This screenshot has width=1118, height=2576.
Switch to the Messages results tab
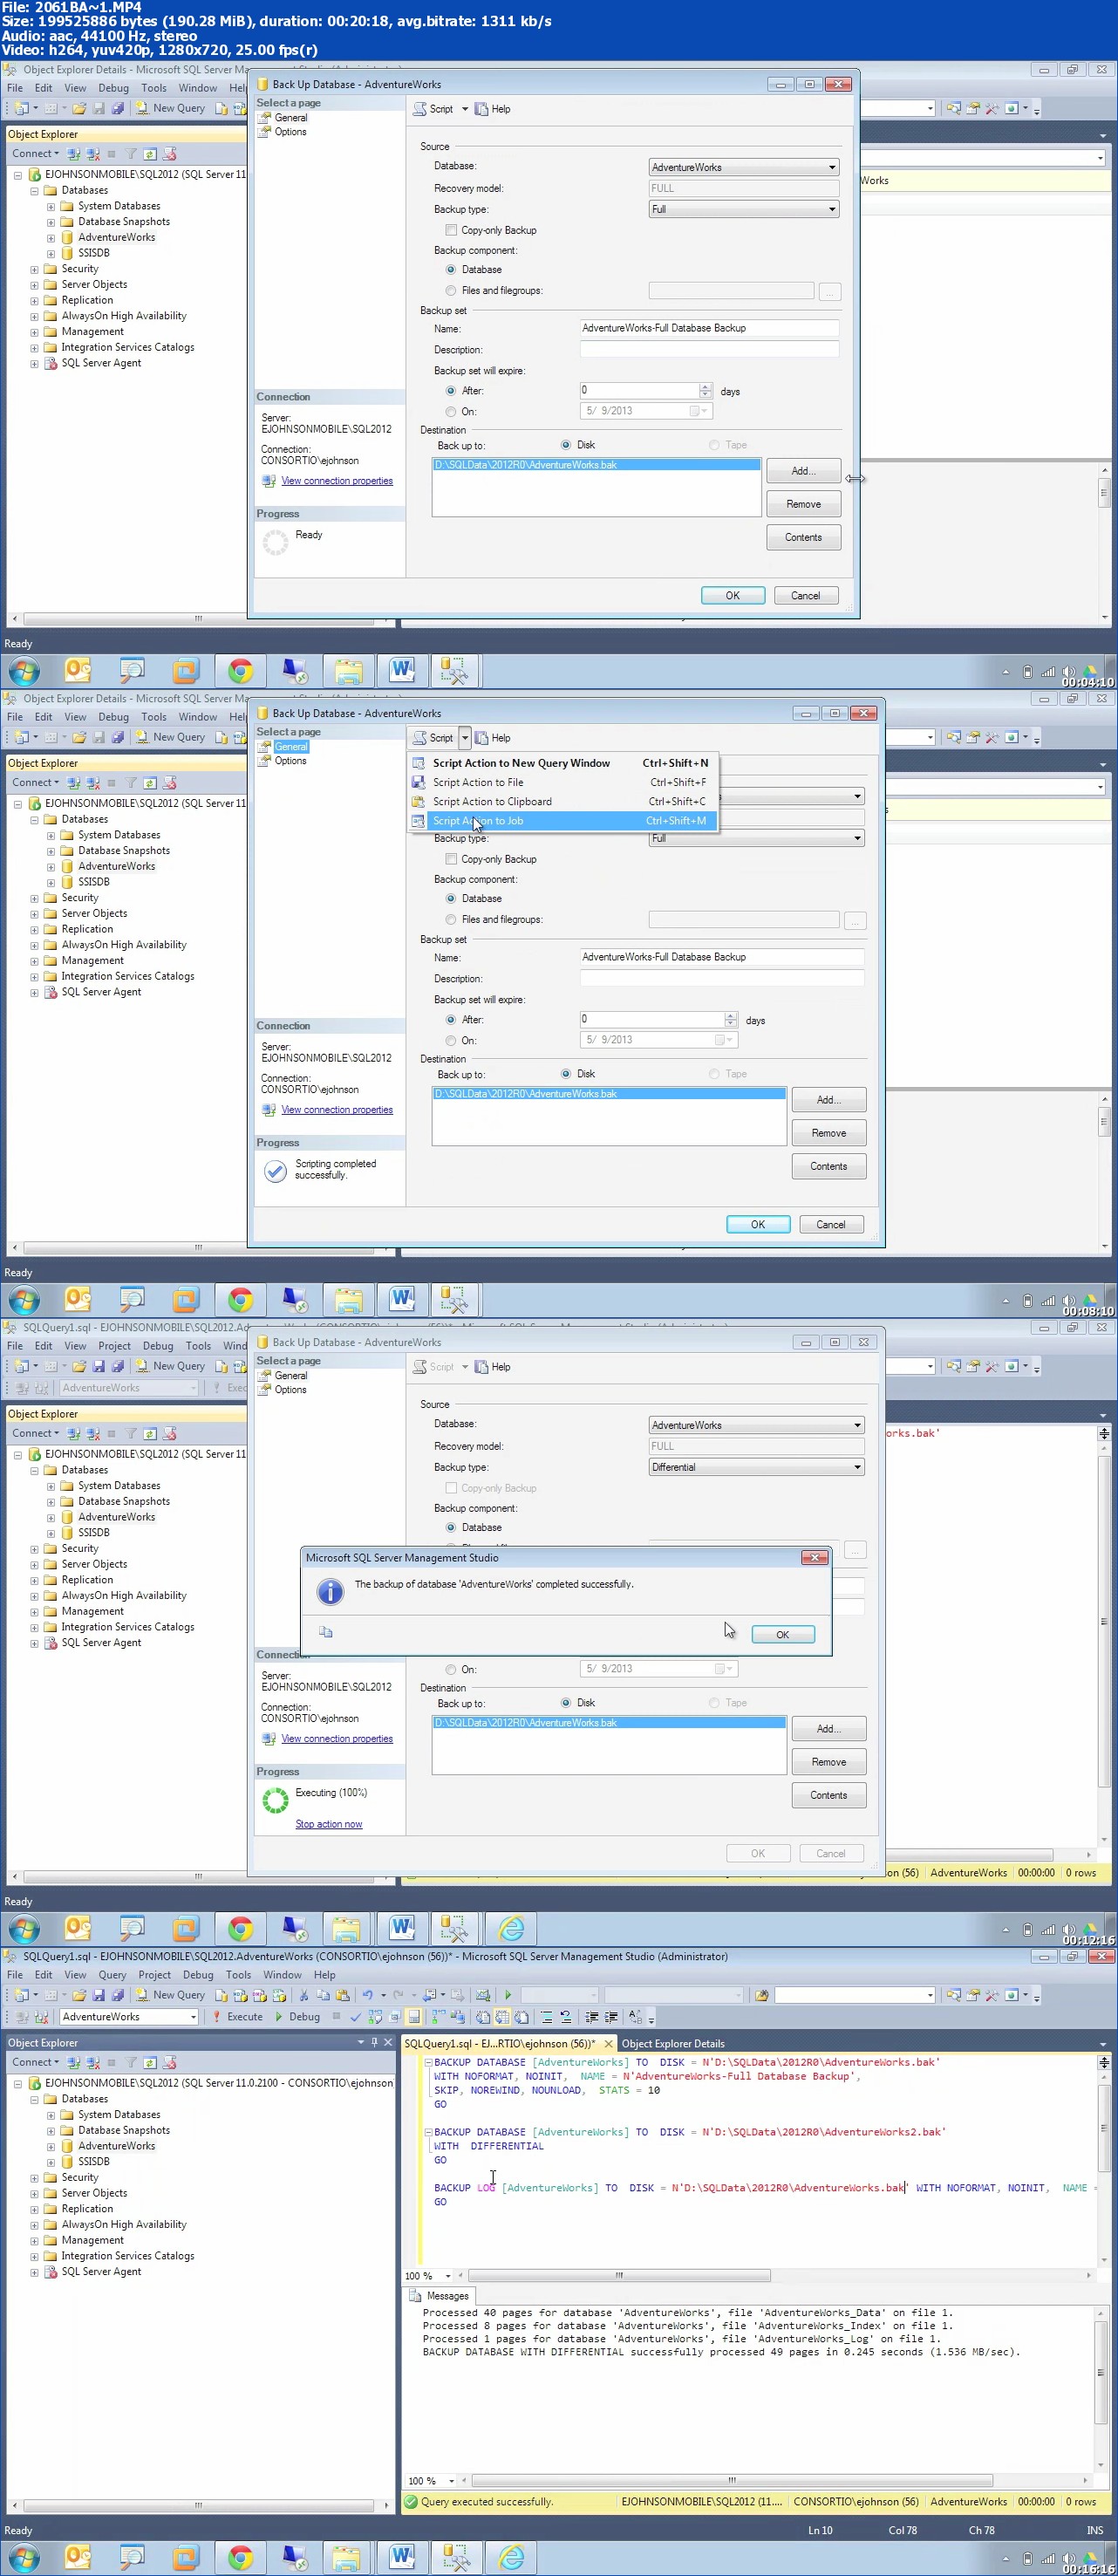[x=440, y=2296]
